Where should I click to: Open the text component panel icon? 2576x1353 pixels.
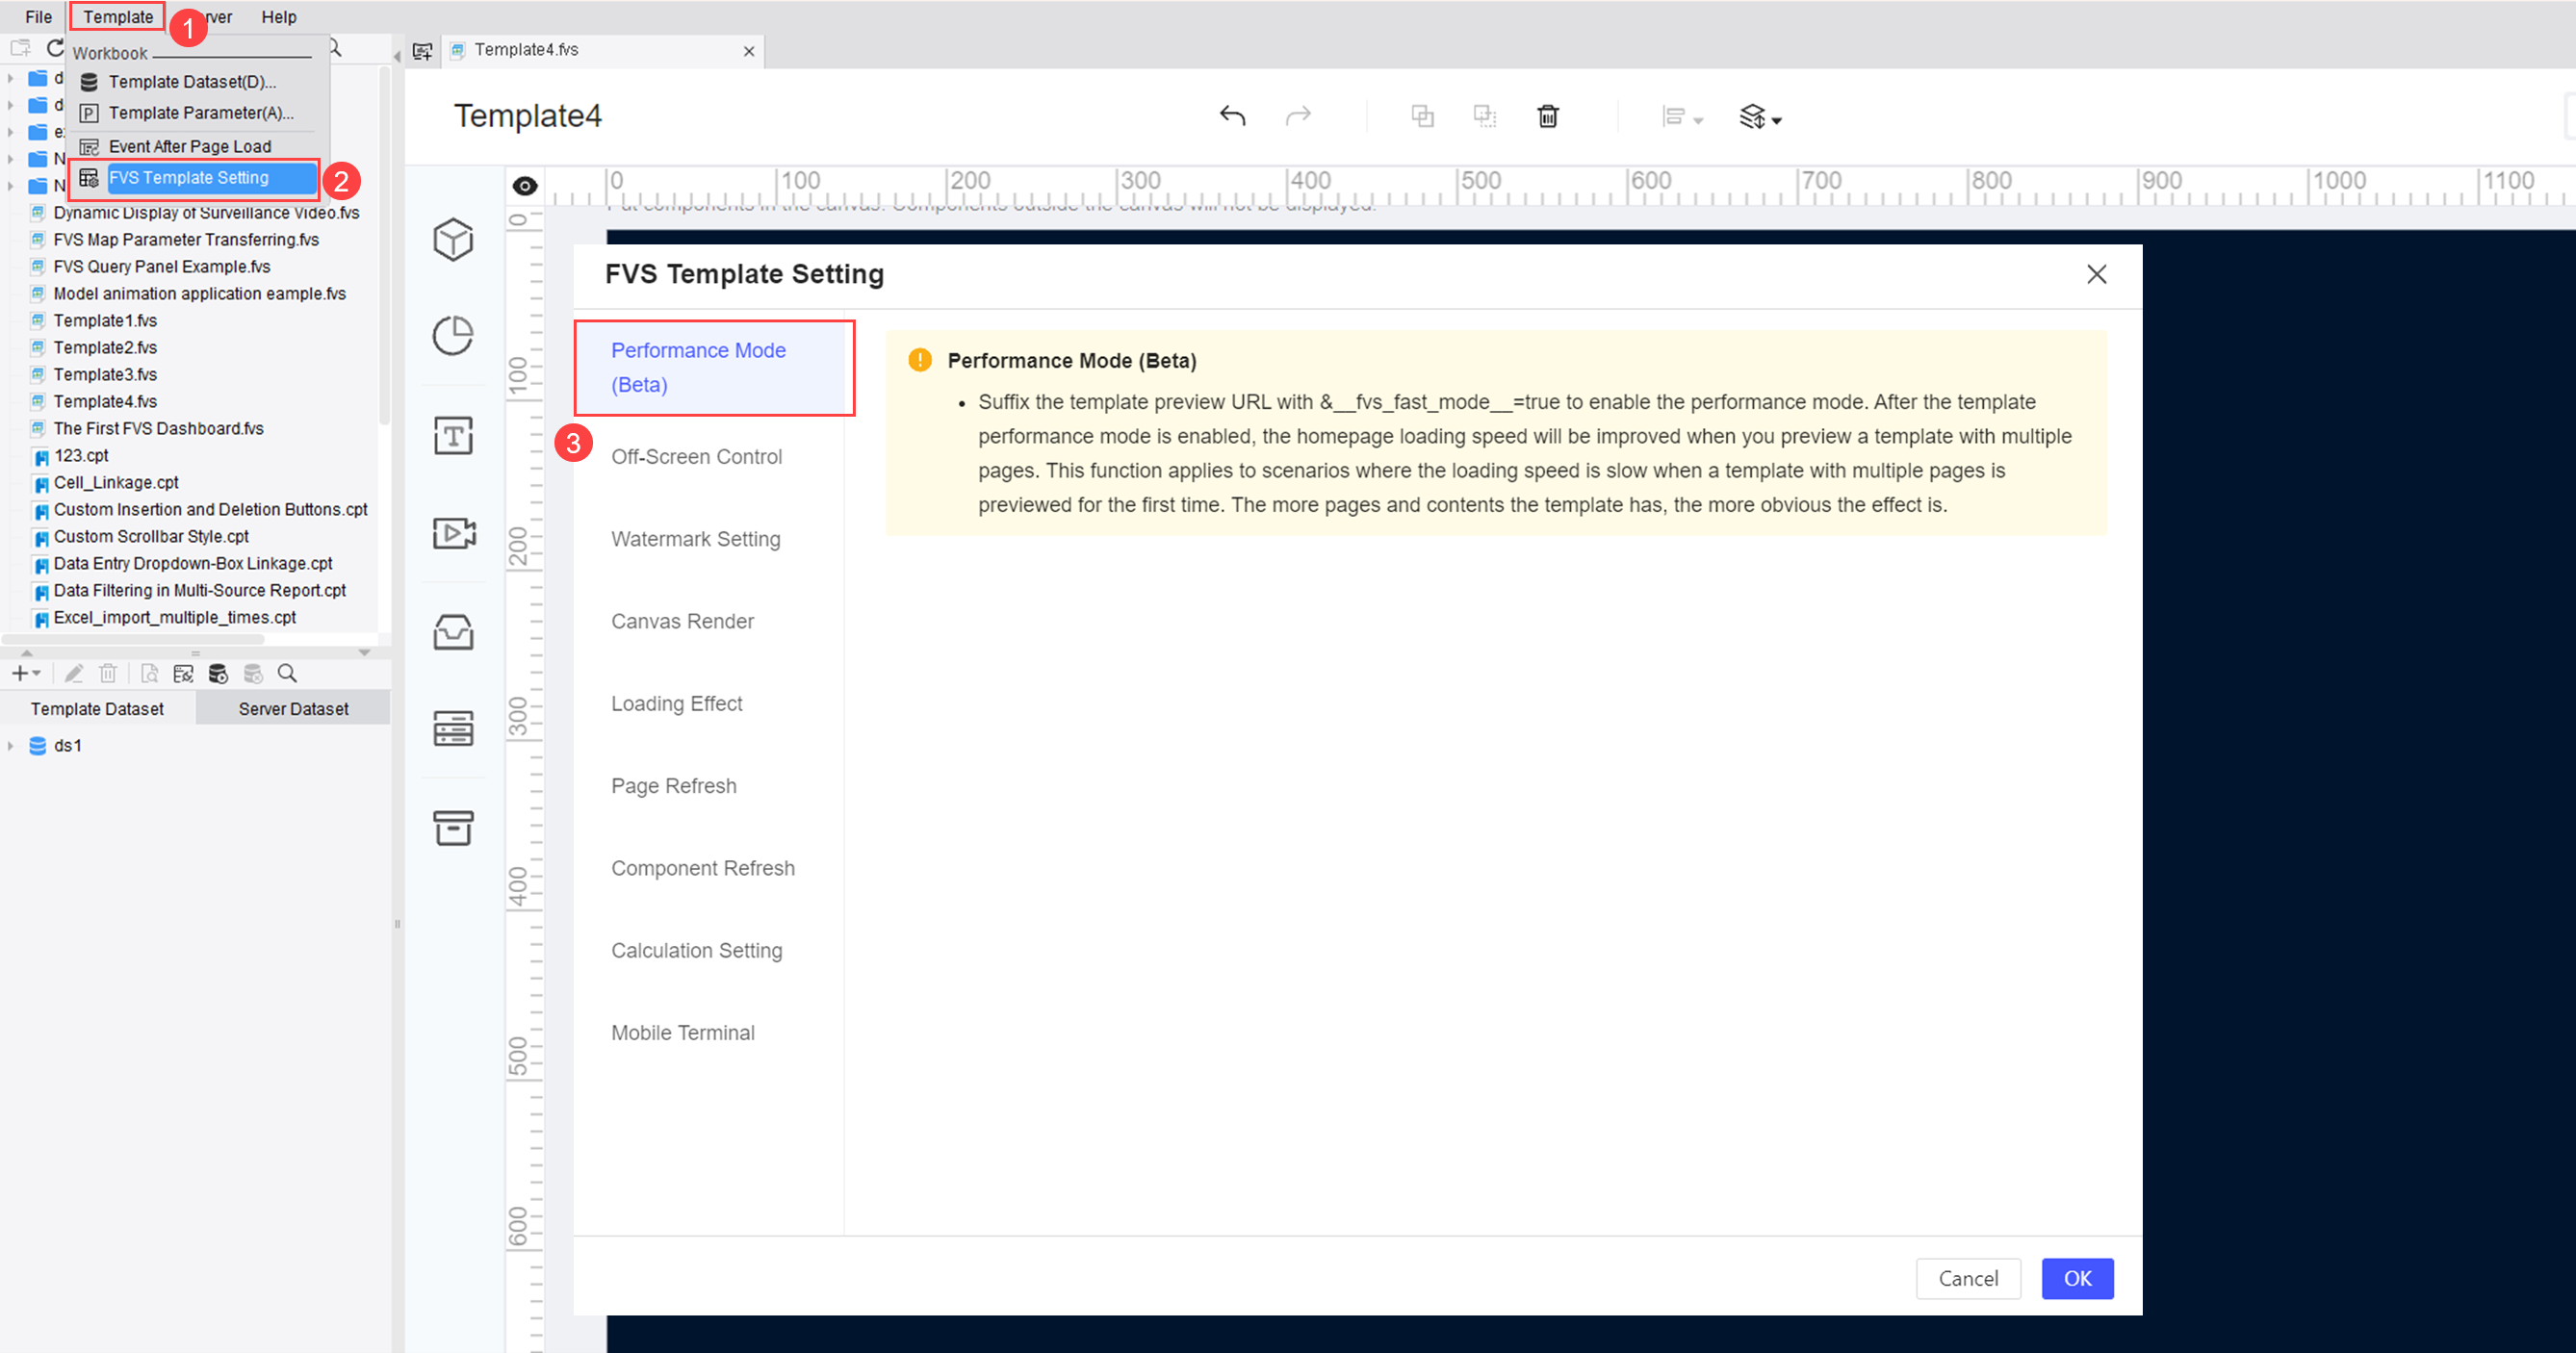pos(453,436)
